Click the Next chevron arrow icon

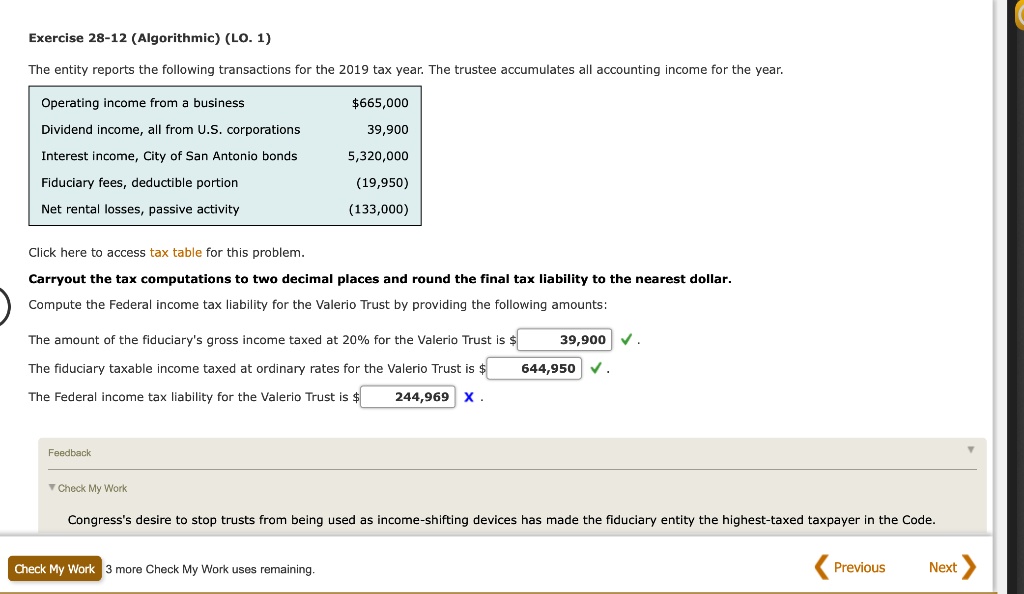click(969, 567)
